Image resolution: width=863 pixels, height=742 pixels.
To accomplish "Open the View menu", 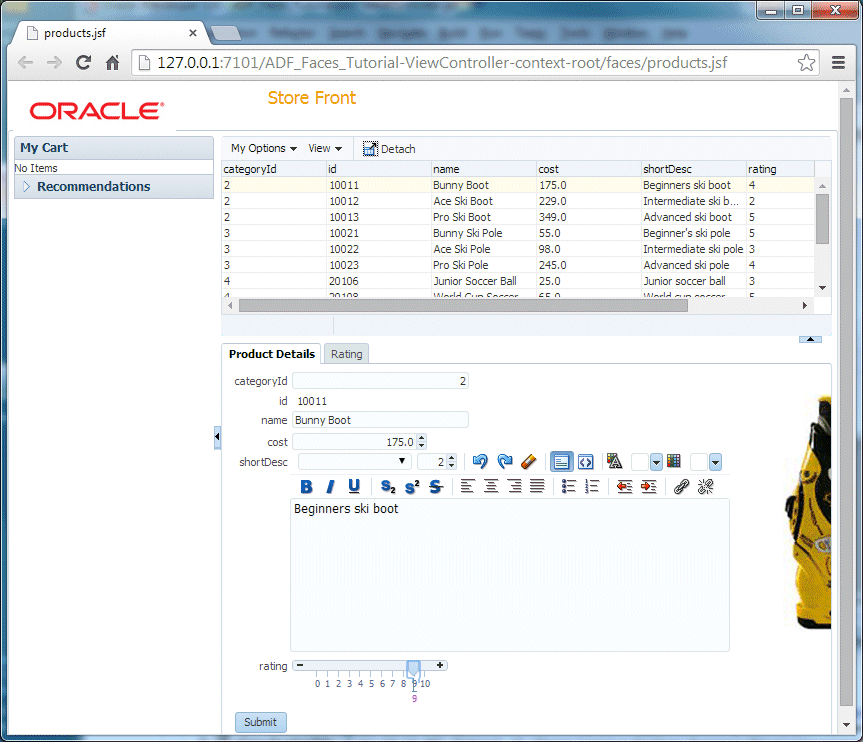I will tap(325, 149).
